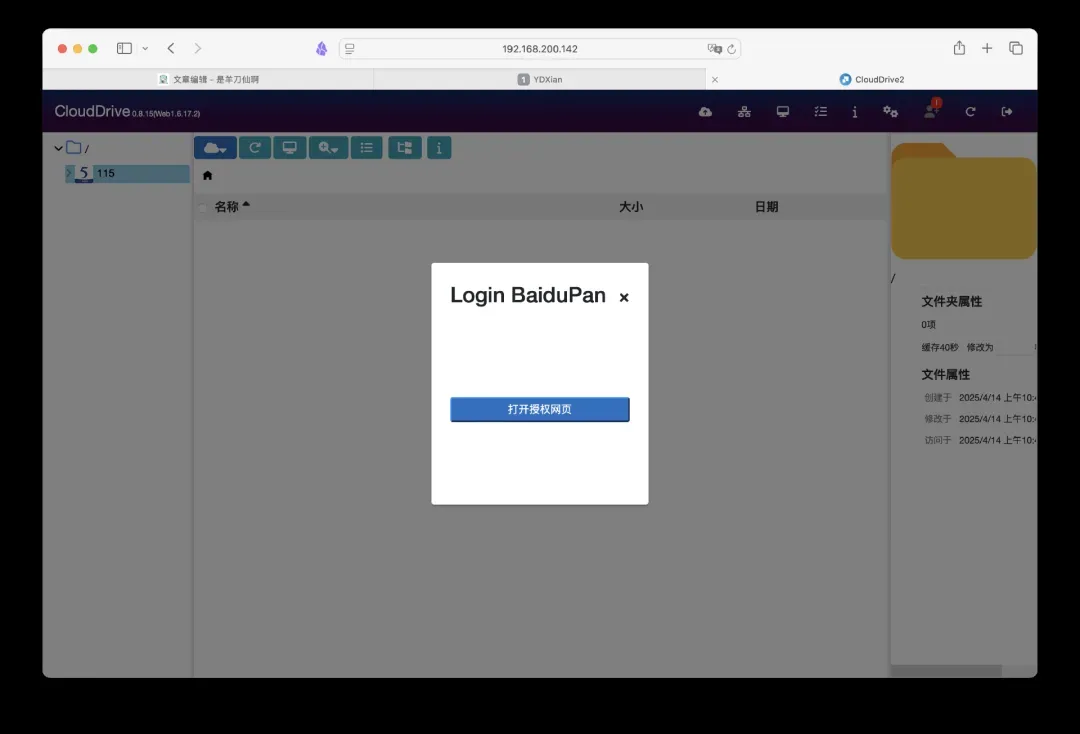Screen dimensions: 1080x734
Task: Click the reader page icon in address bar
Action: click(x=350, y=49)
